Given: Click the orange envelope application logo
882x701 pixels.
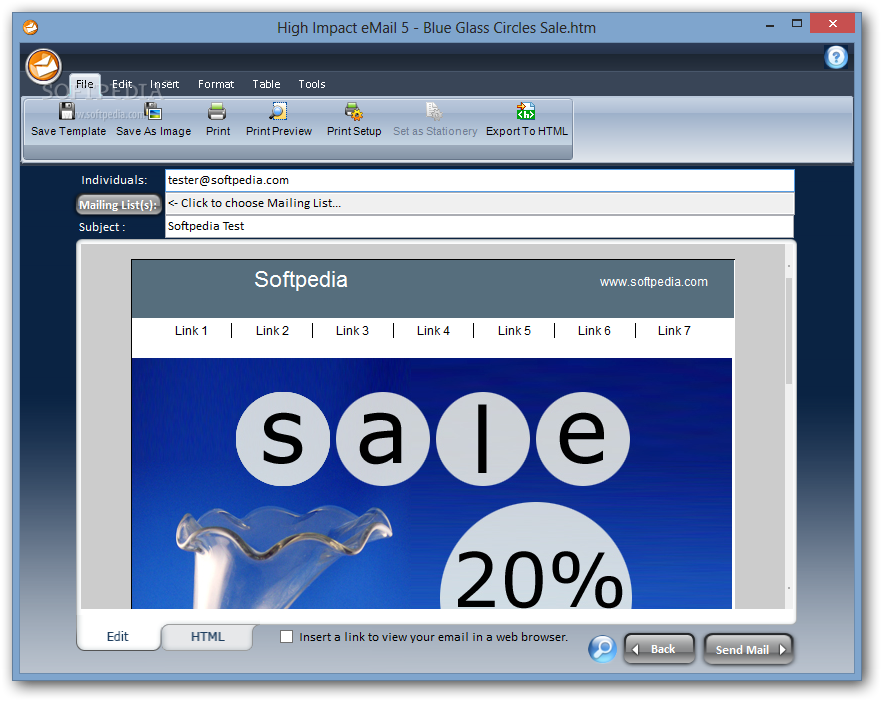Looking at the screenshot, I should 43,66.
